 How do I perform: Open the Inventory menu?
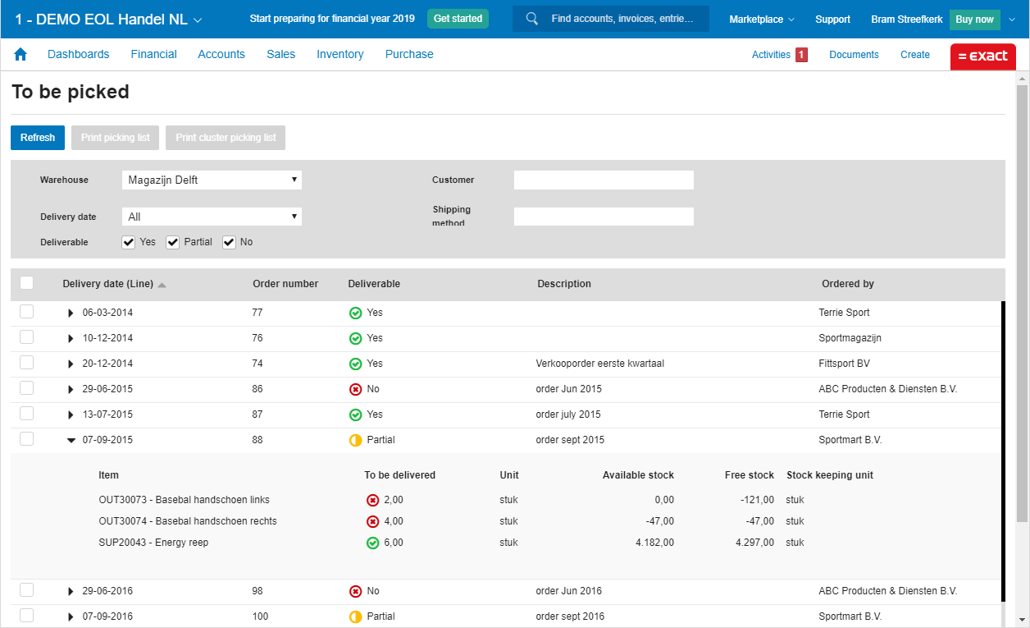coord(340,55)
